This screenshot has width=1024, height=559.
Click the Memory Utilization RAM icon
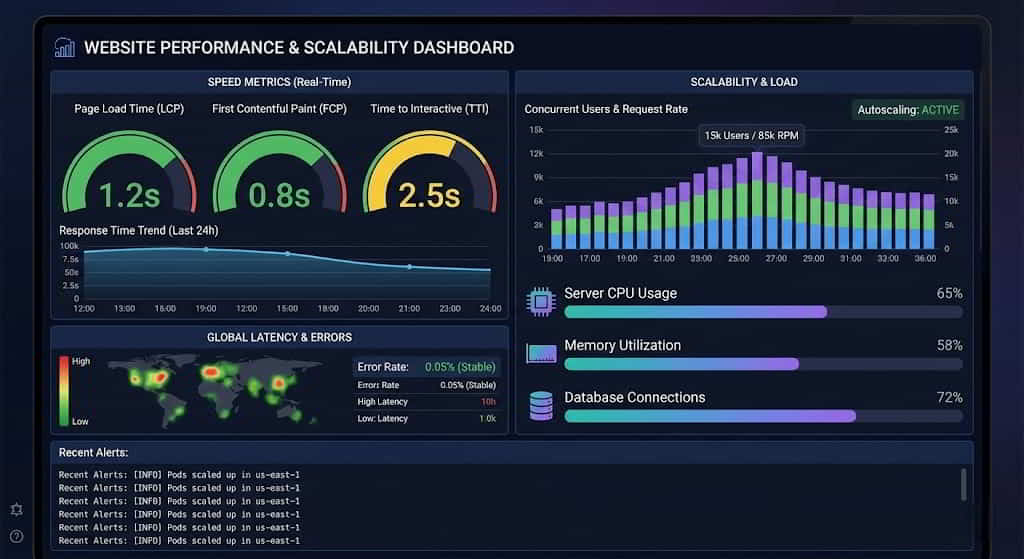tap(541, 353)
